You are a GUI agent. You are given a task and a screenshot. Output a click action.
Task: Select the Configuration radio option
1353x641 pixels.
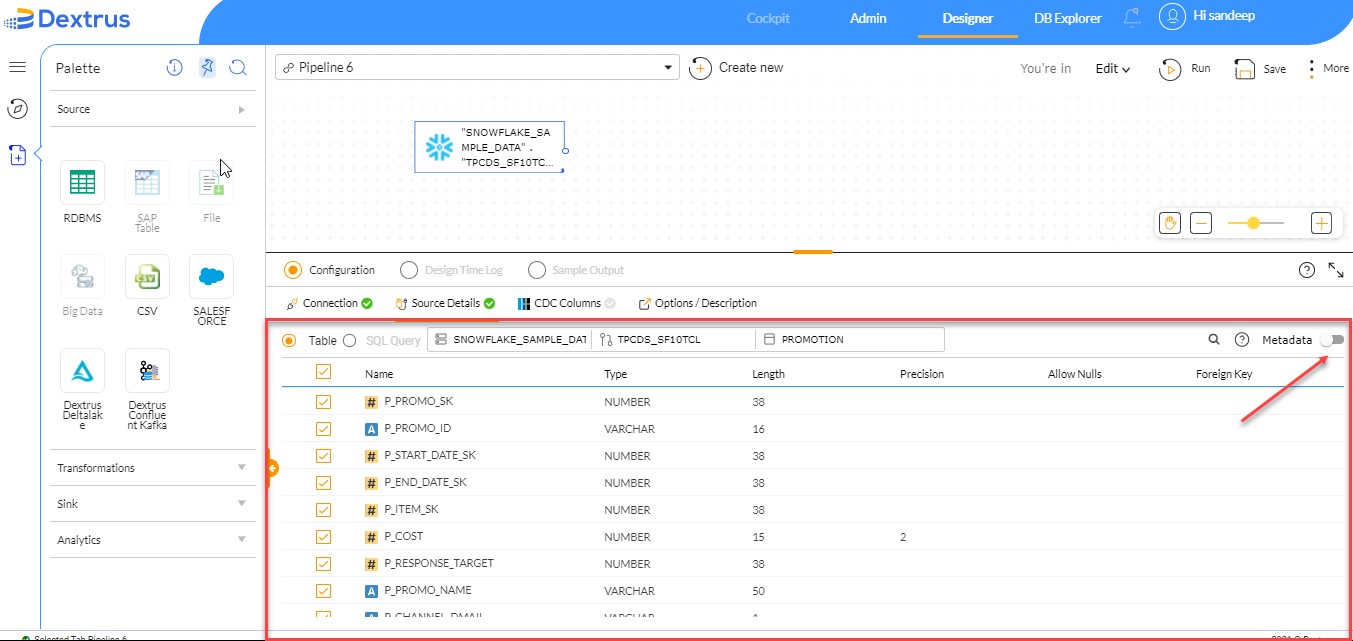tap(293, 270)
